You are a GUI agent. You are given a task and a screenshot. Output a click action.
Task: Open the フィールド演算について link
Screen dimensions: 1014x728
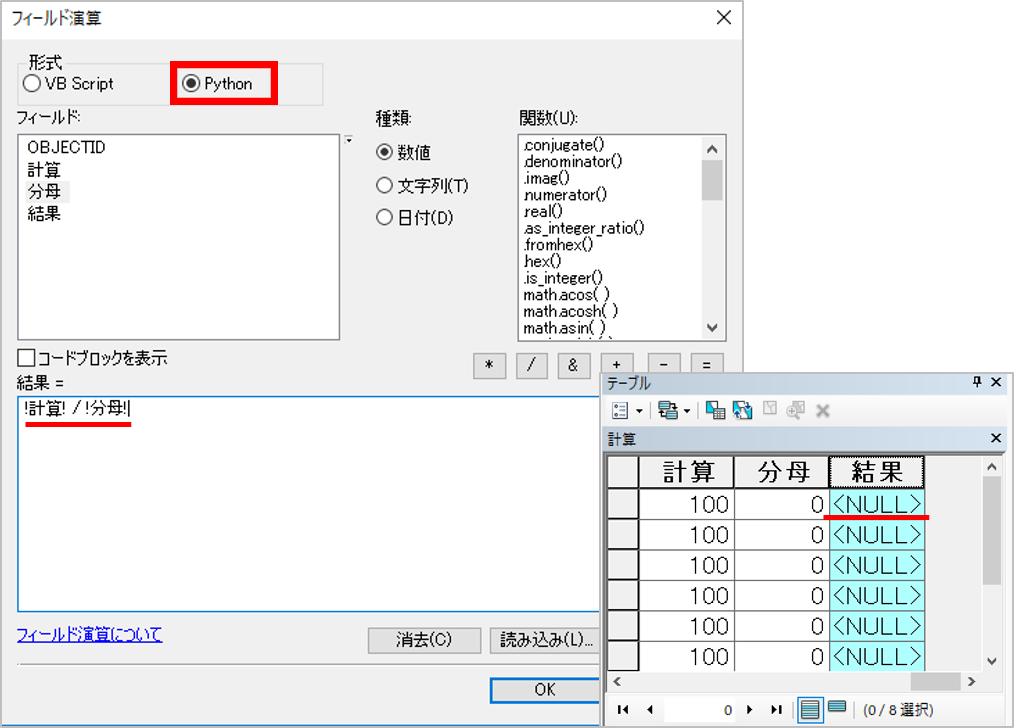[x=90, y=635]
